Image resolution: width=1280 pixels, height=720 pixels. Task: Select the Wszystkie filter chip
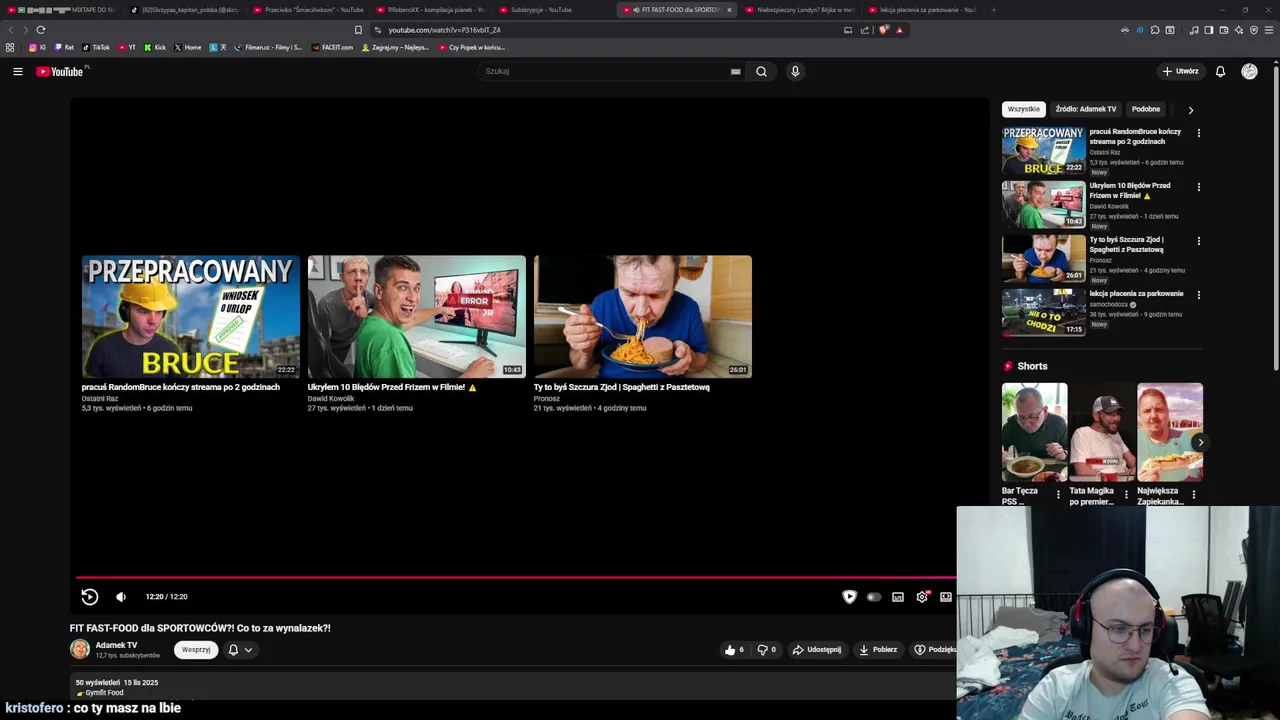click(1024, 109)
